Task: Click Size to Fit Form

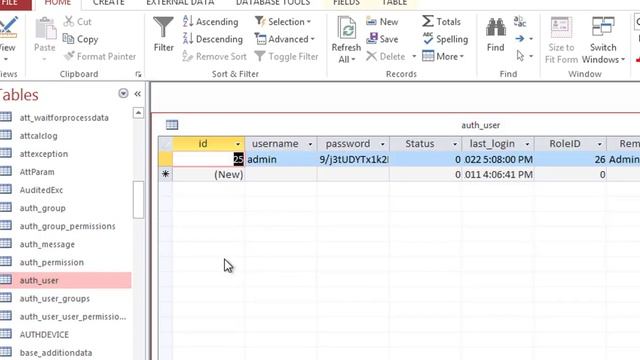Action: (x=561, y=40)
